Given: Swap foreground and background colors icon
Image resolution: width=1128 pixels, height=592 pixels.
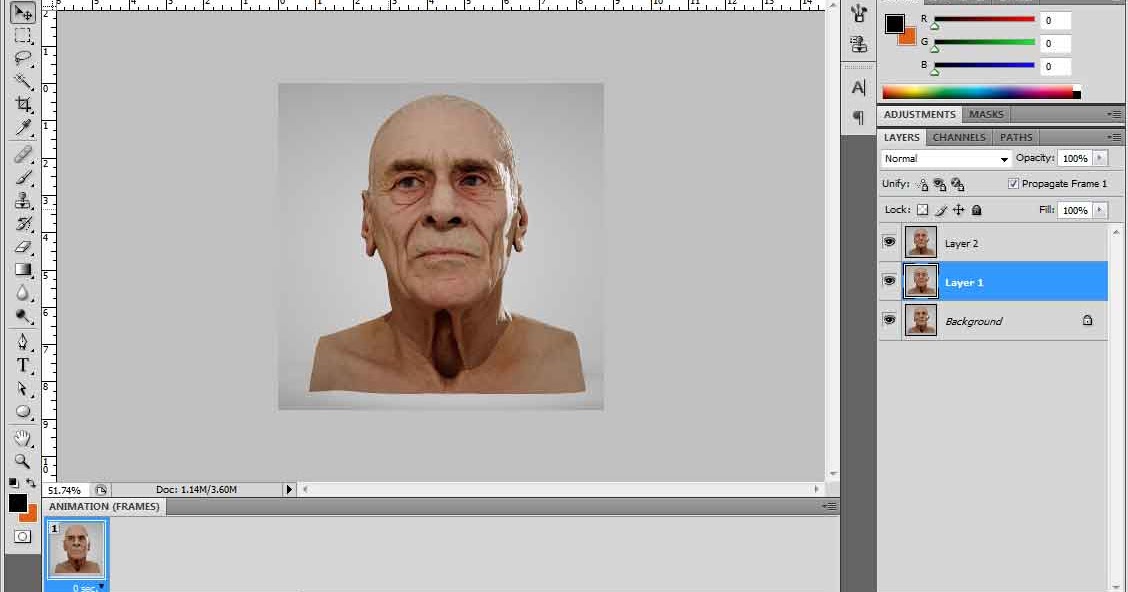Looking at the screenshot, I should point(31,483).
